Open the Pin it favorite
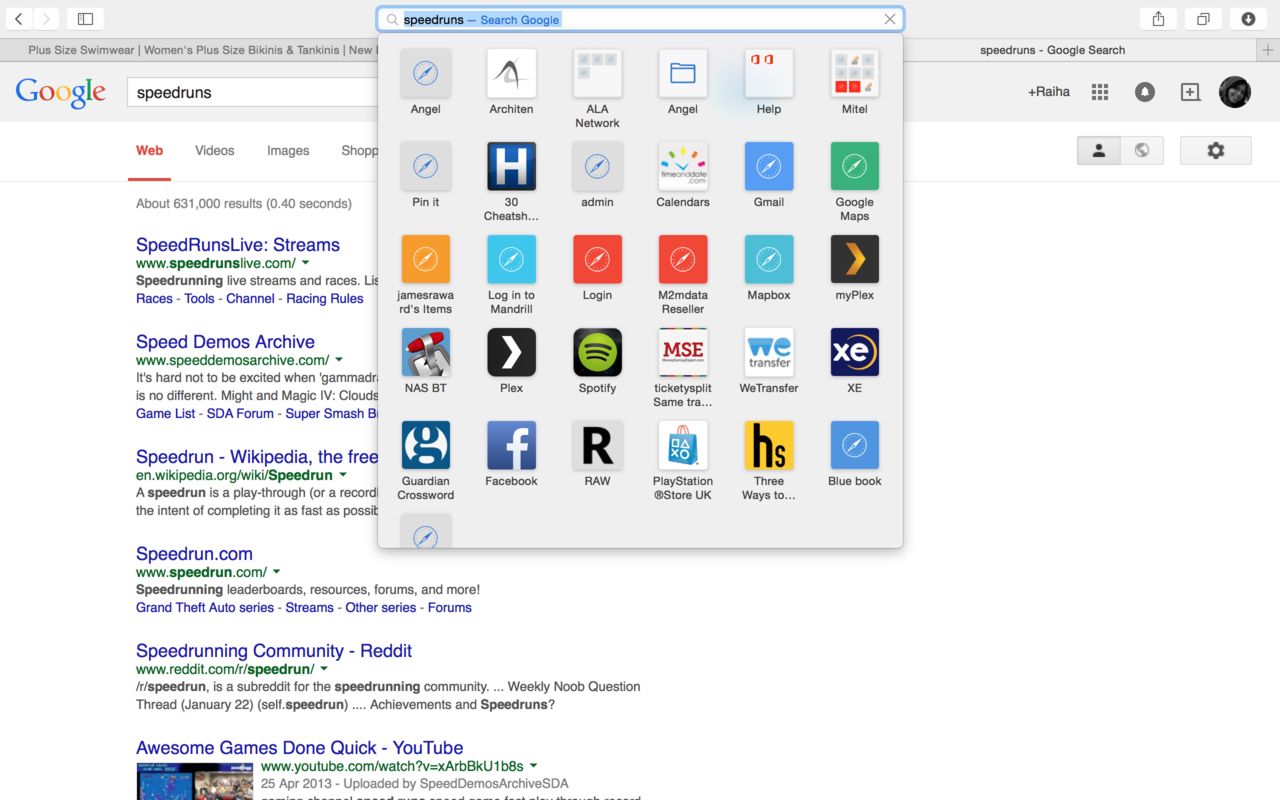 tap(425, 166)
